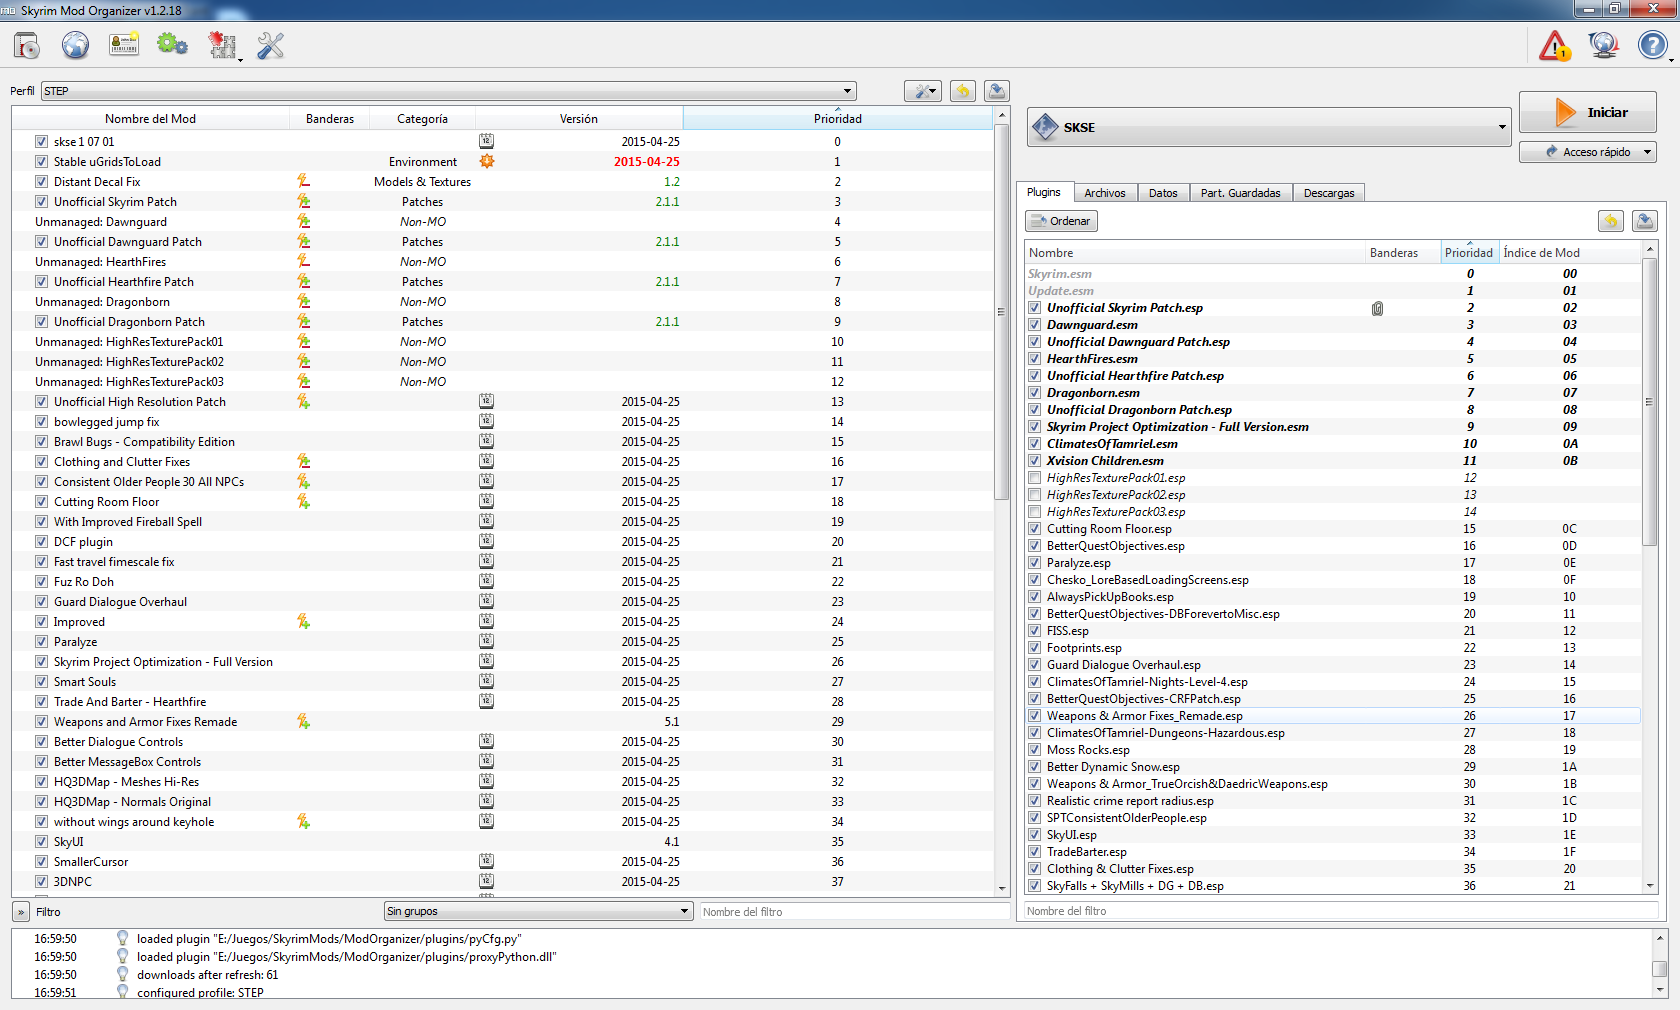
Task: Enable the HighResTexturePack03.esp plugin
Action: (1035, 512)
